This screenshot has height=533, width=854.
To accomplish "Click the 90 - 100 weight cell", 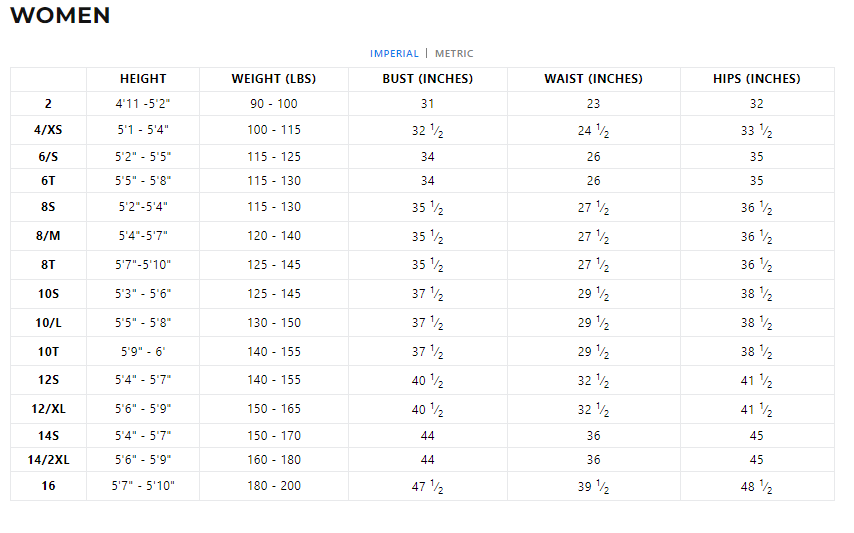I will click(x=274, y=104).
